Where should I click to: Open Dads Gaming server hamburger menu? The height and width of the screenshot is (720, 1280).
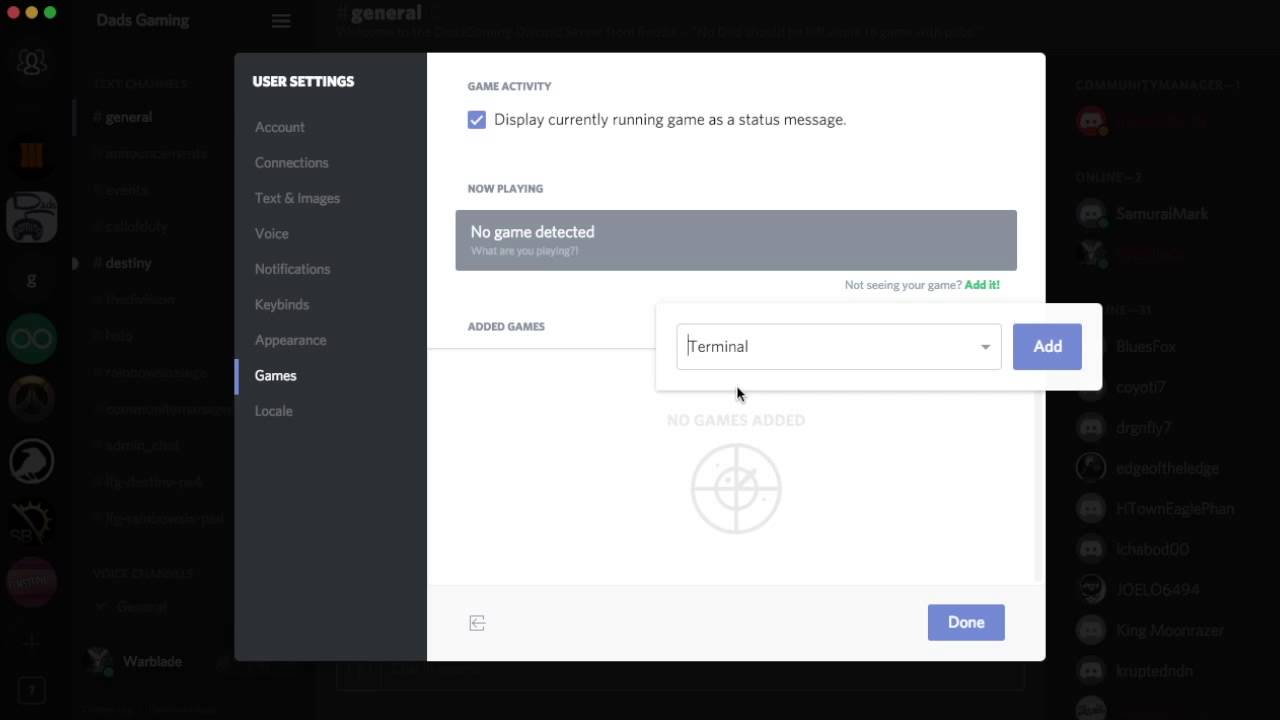coord(281,21)
